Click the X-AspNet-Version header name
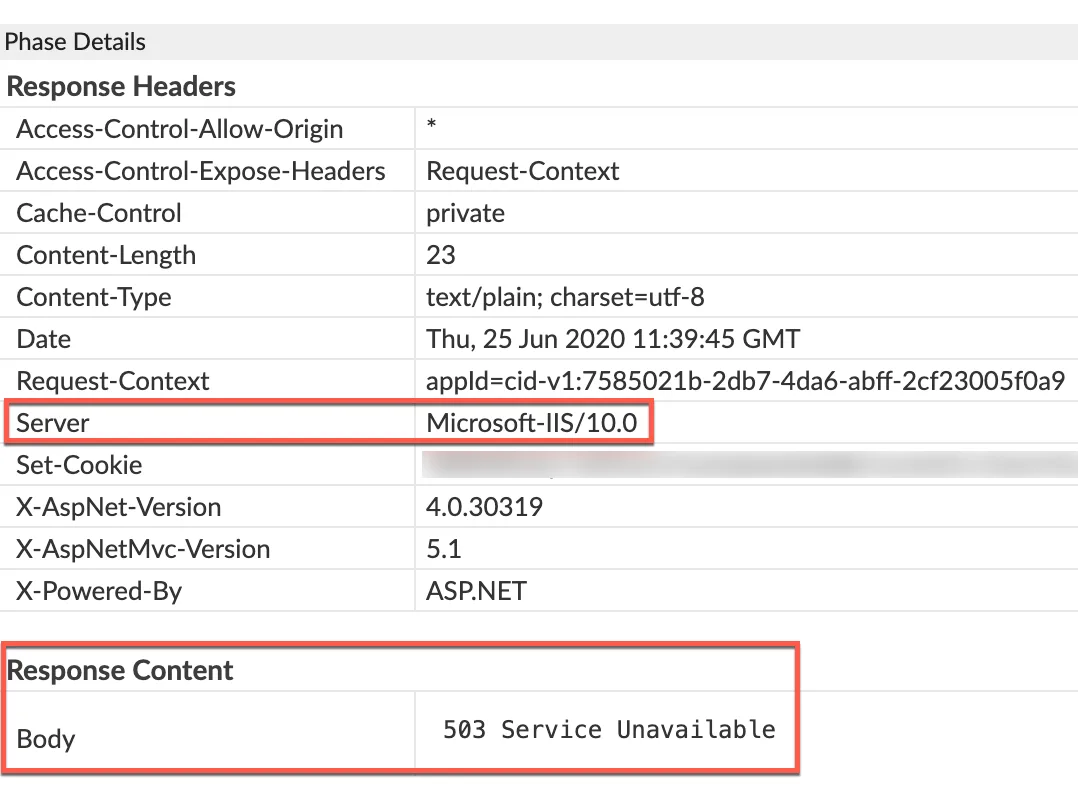The width and height of the screenshot is (1078, 786). pyautogui.click(x=118, y=507)
